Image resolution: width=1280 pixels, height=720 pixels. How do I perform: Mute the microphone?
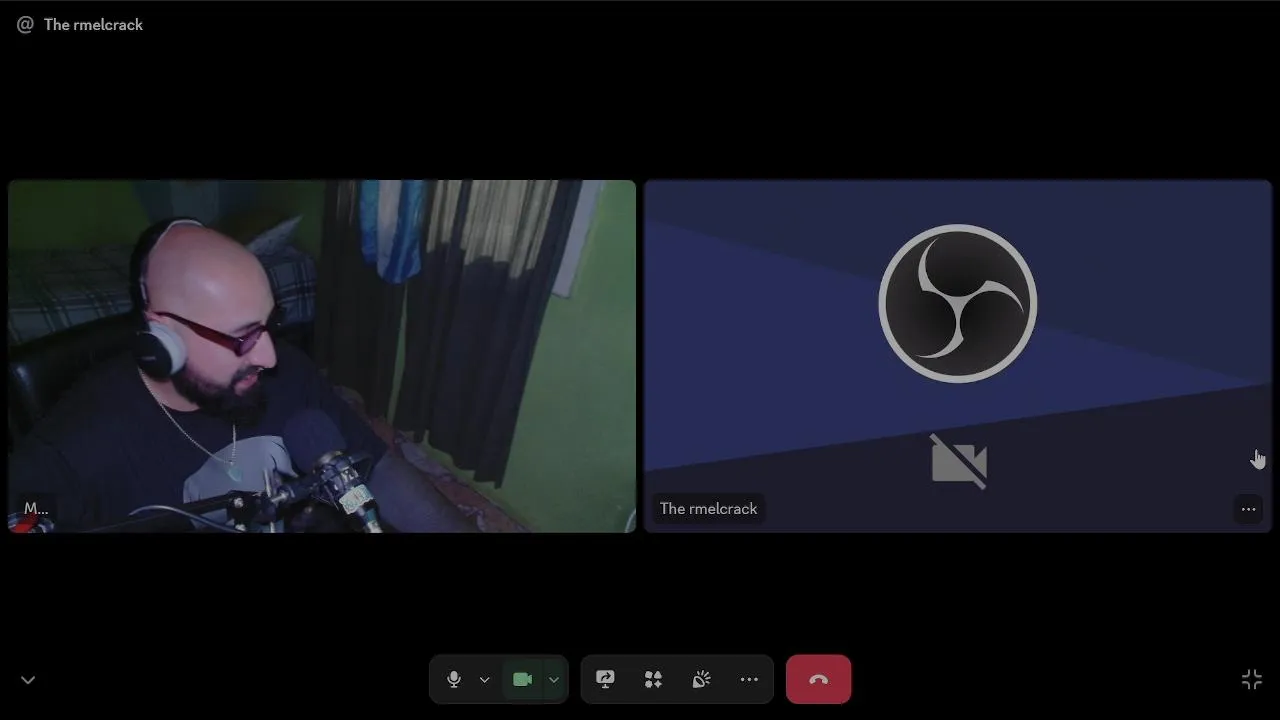[x=453, y=680]
